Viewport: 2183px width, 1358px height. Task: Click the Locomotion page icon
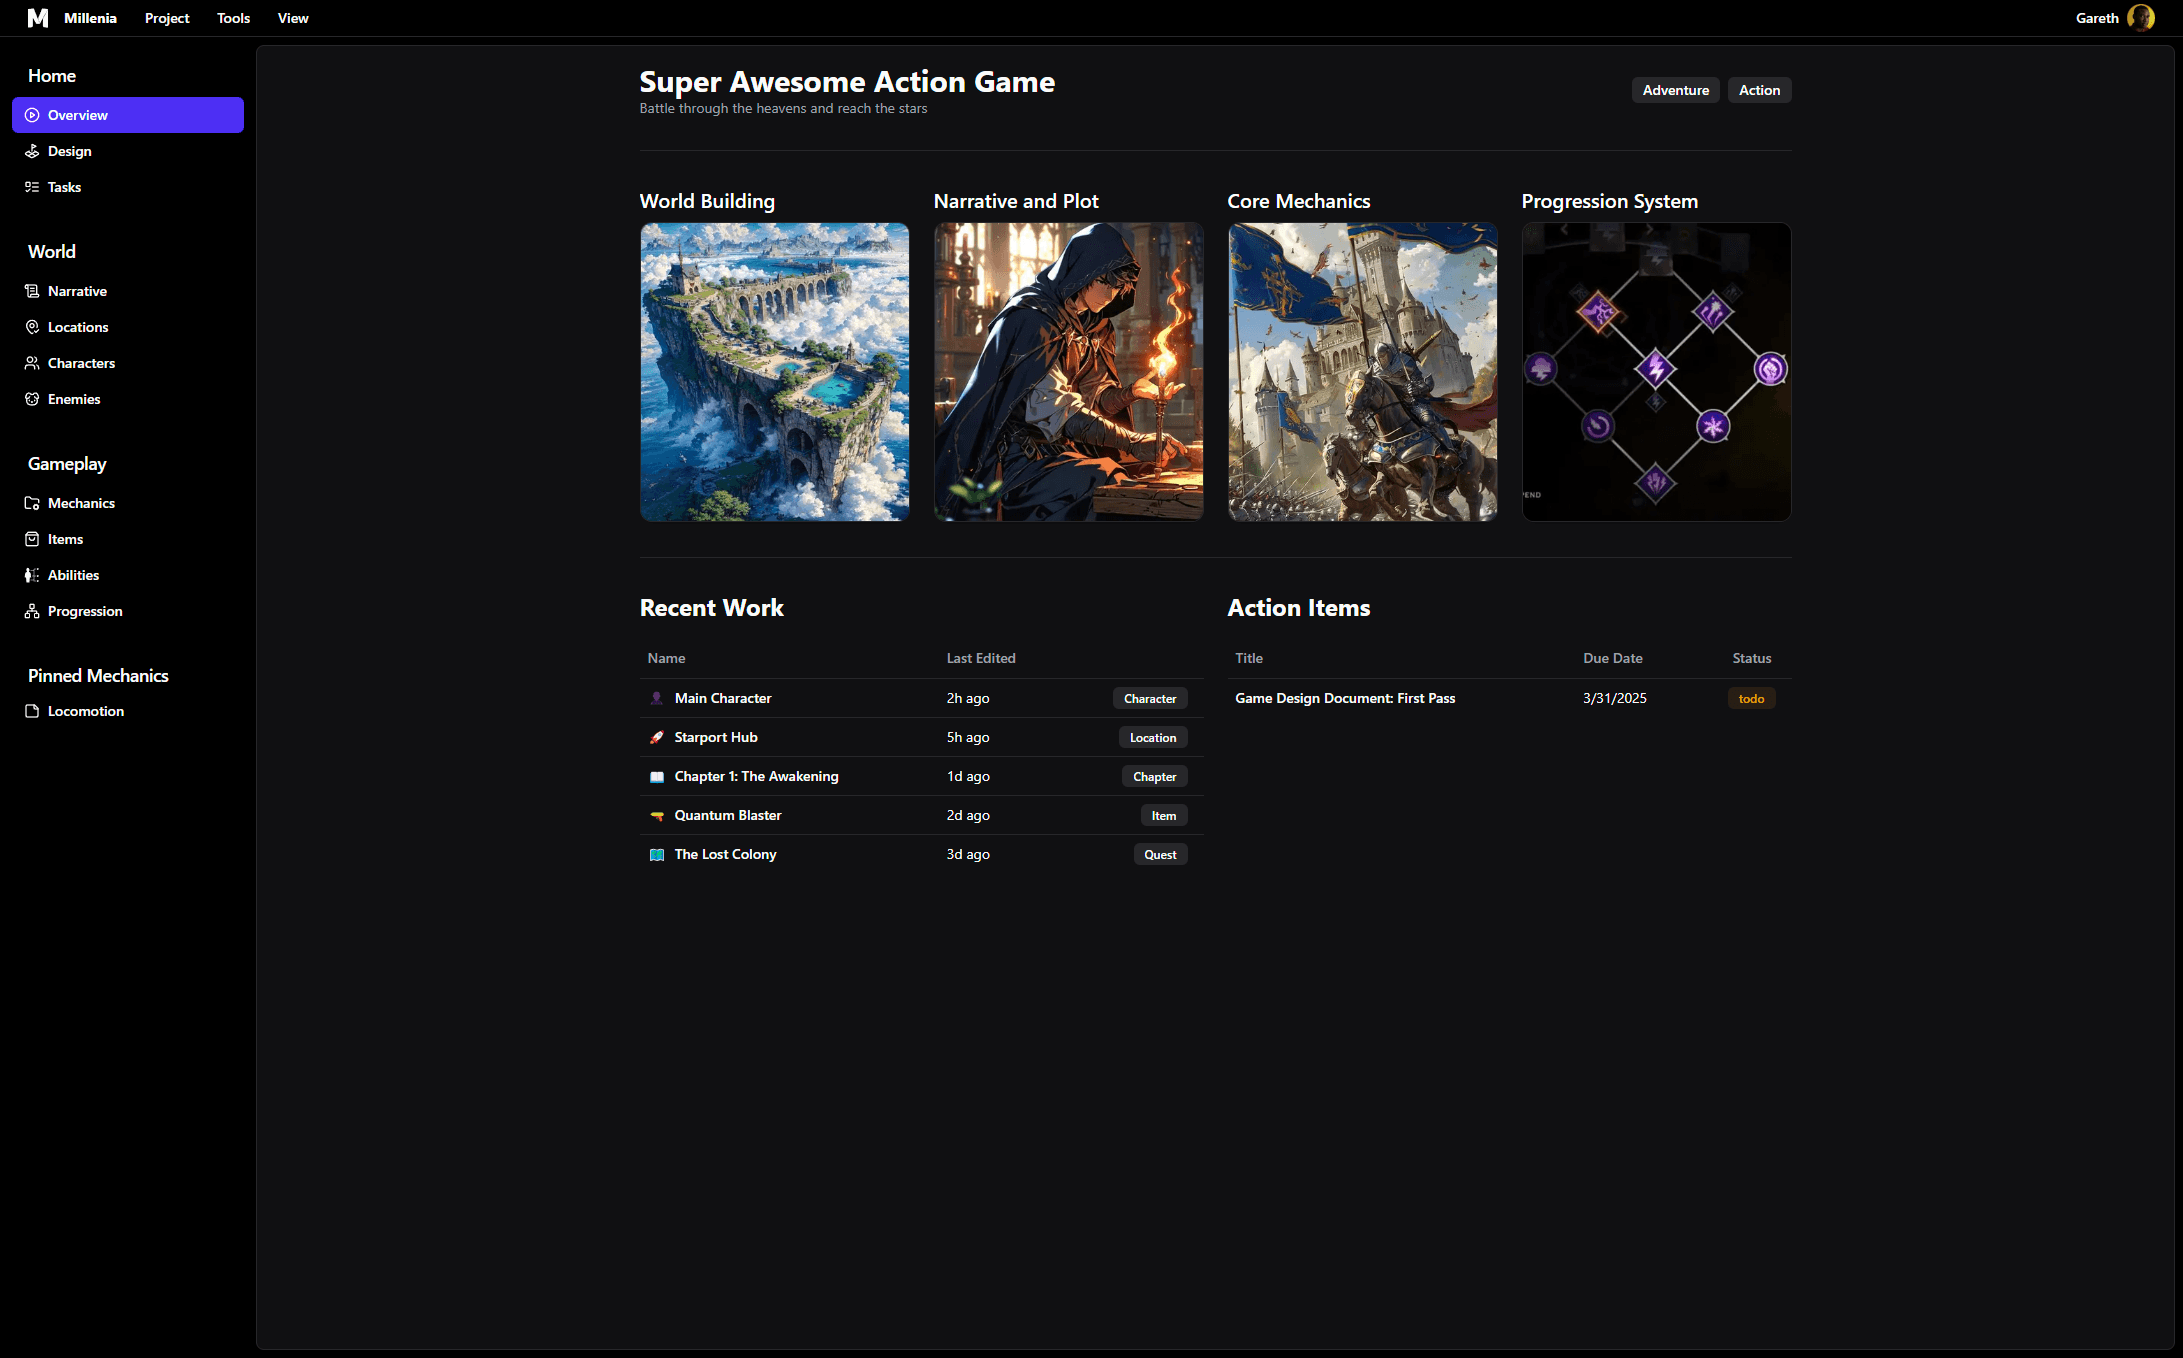tap(33, 711)
